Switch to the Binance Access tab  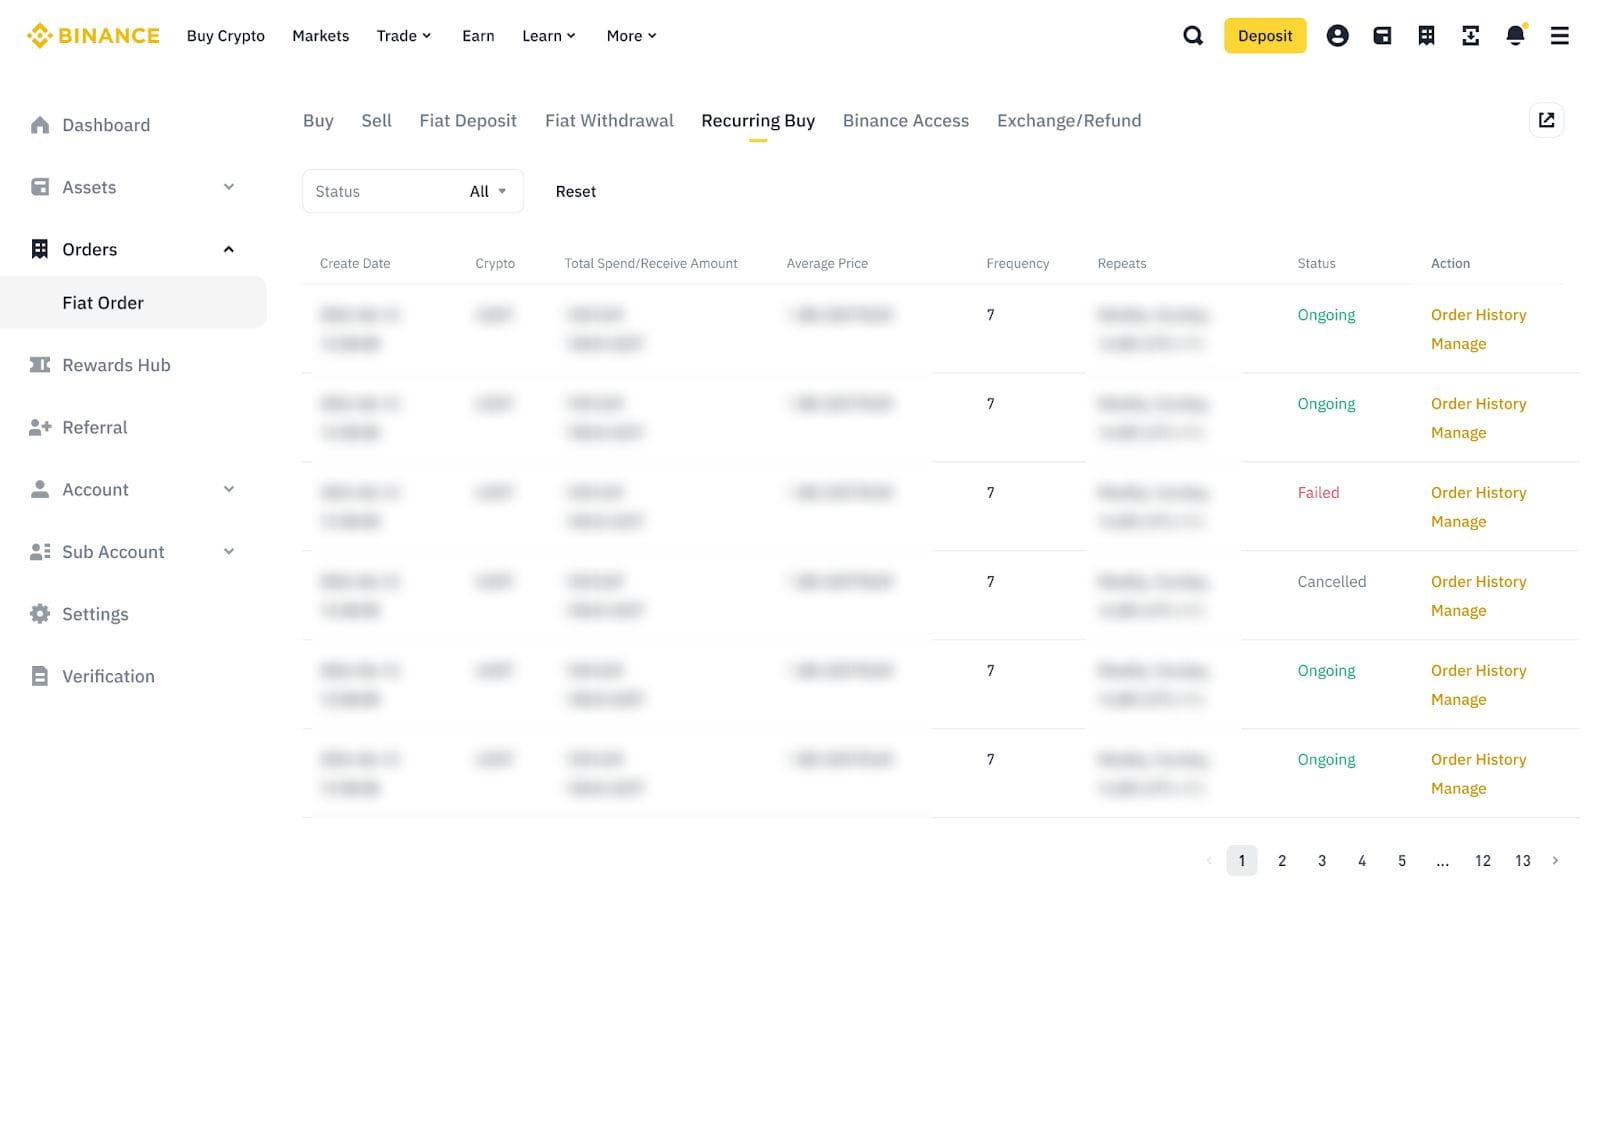pos(906,121)
